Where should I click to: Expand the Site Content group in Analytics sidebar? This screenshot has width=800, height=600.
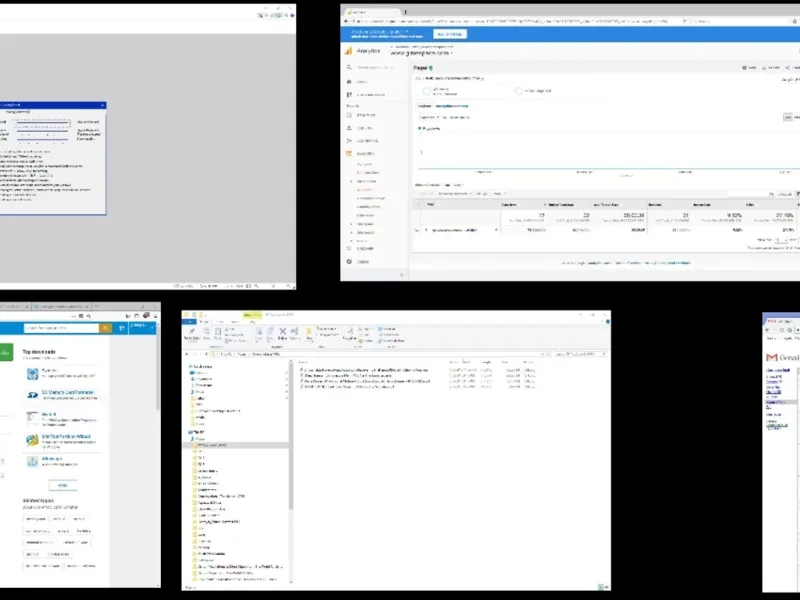(351, 182)
